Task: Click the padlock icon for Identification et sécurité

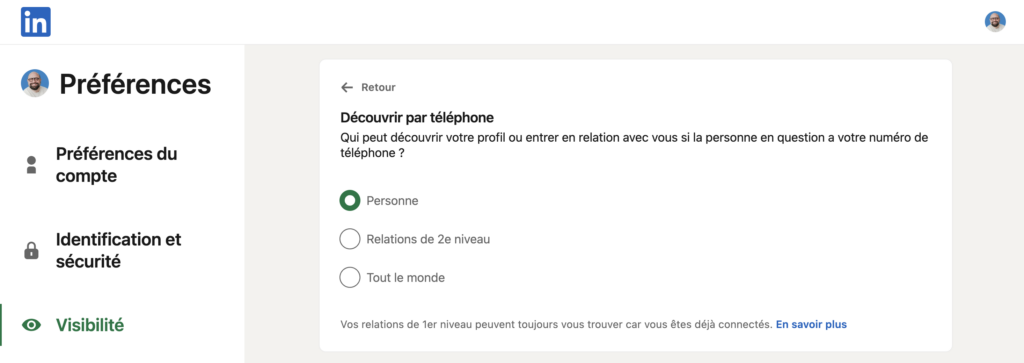Action: pyautogui.click(x=31, y=250)
